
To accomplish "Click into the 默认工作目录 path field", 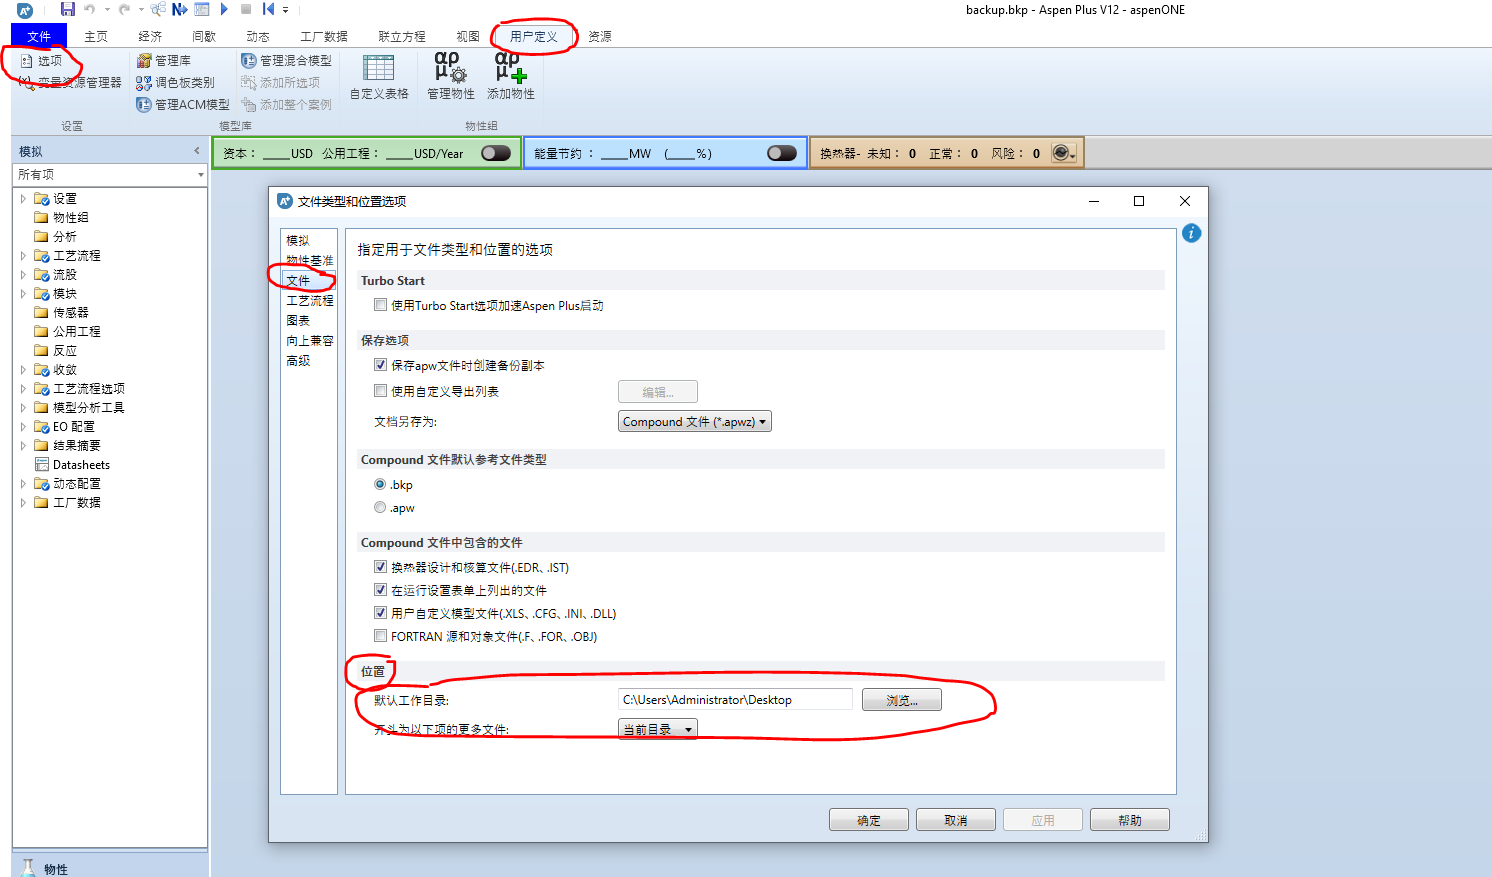I will (x=734, y=700).
